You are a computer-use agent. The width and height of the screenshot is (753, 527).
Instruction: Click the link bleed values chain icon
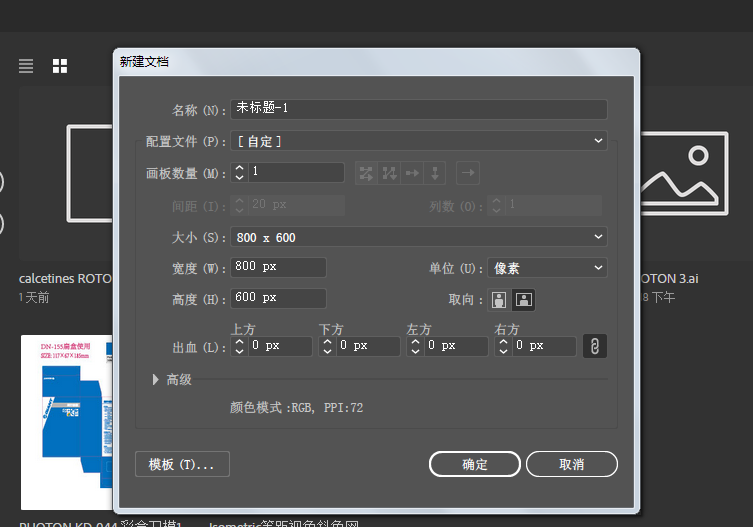click(x=594, y=346)
